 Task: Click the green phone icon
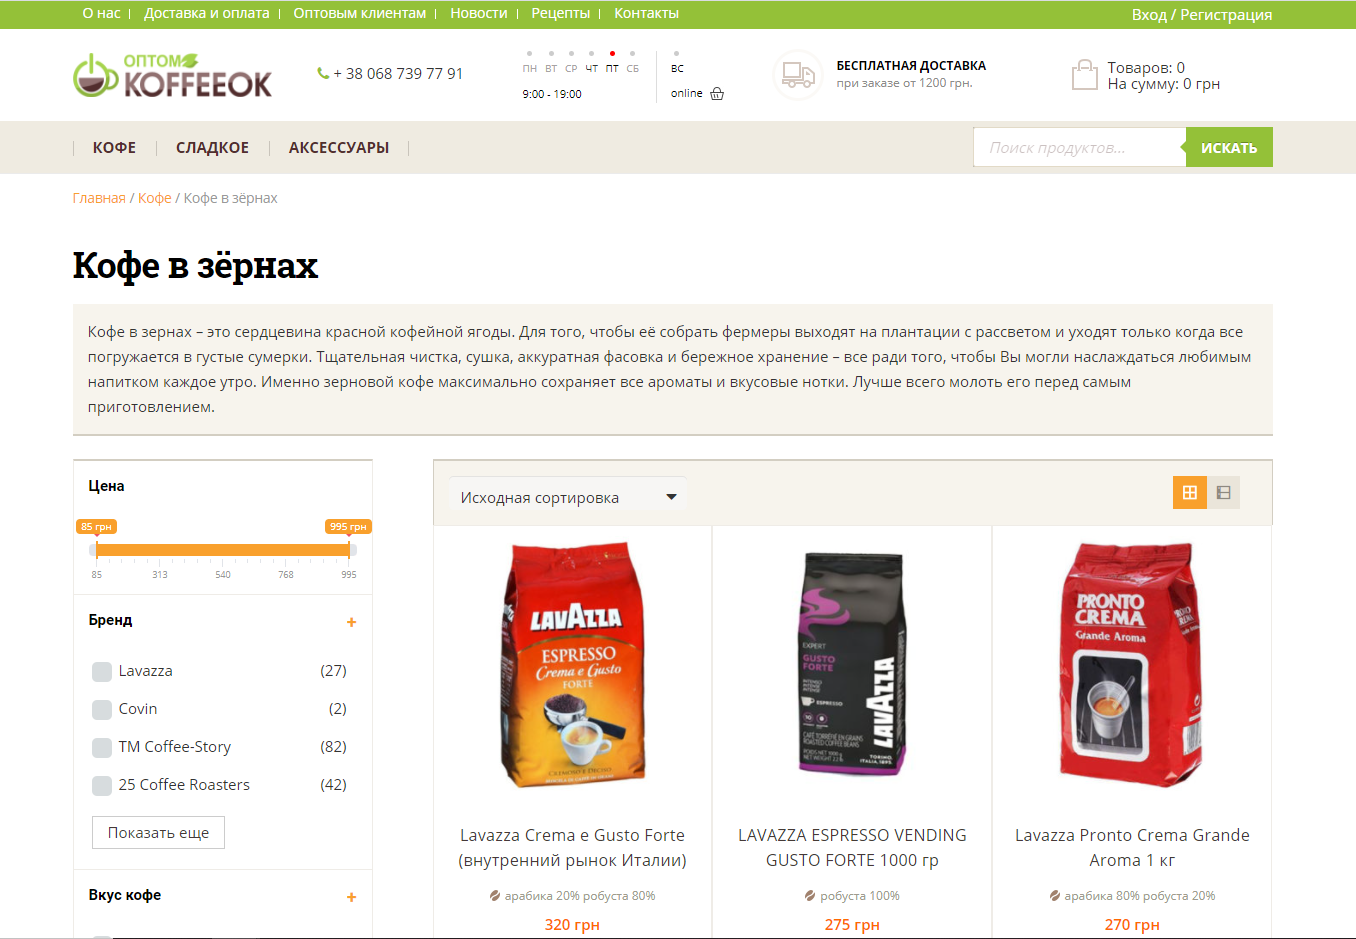323,73
